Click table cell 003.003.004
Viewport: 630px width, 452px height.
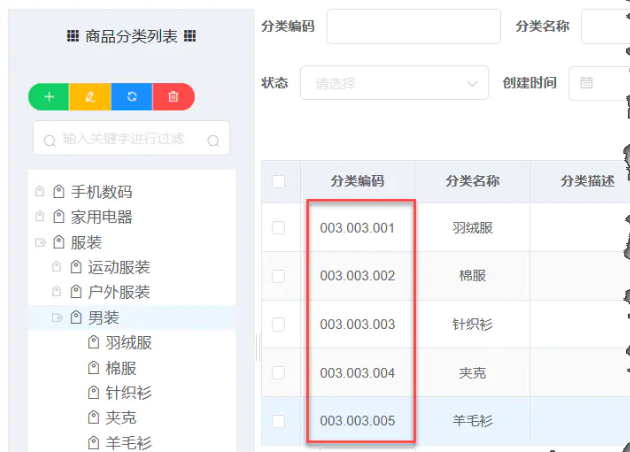click(357, 373)
